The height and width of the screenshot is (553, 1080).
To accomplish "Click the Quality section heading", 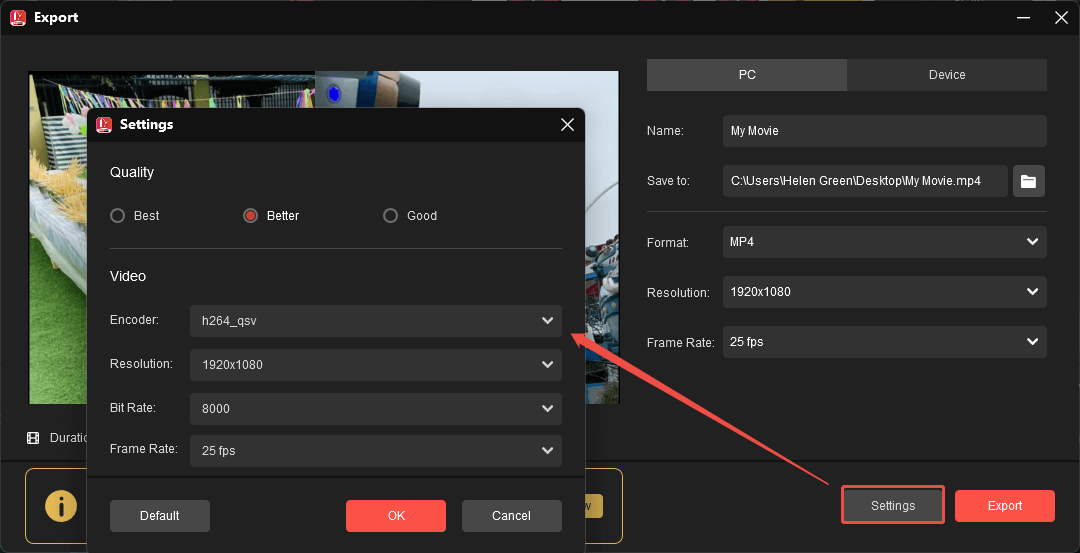I will click(x=132, y=172).
